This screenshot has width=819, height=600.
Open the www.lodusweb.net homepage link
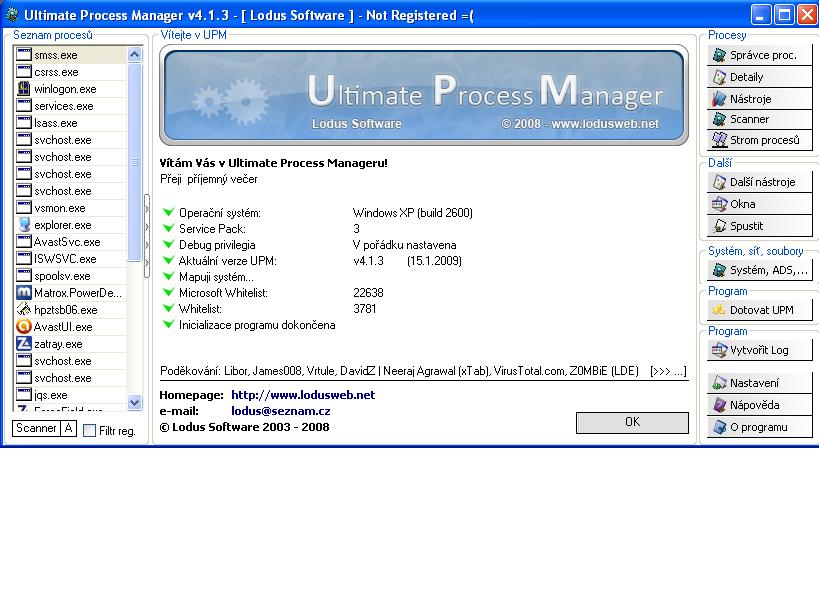click(x=303, y=395)
